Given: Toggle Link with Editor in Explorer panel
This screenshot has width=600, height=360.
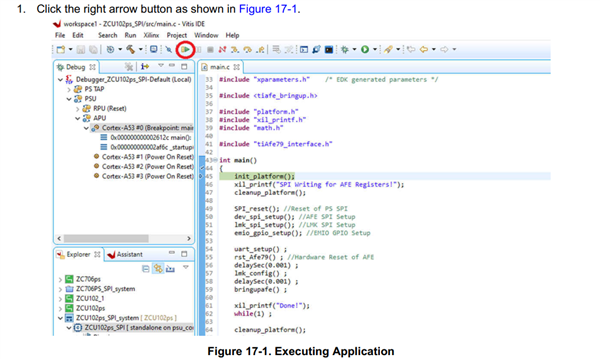Looking at the screenshot, I should 158,269.
